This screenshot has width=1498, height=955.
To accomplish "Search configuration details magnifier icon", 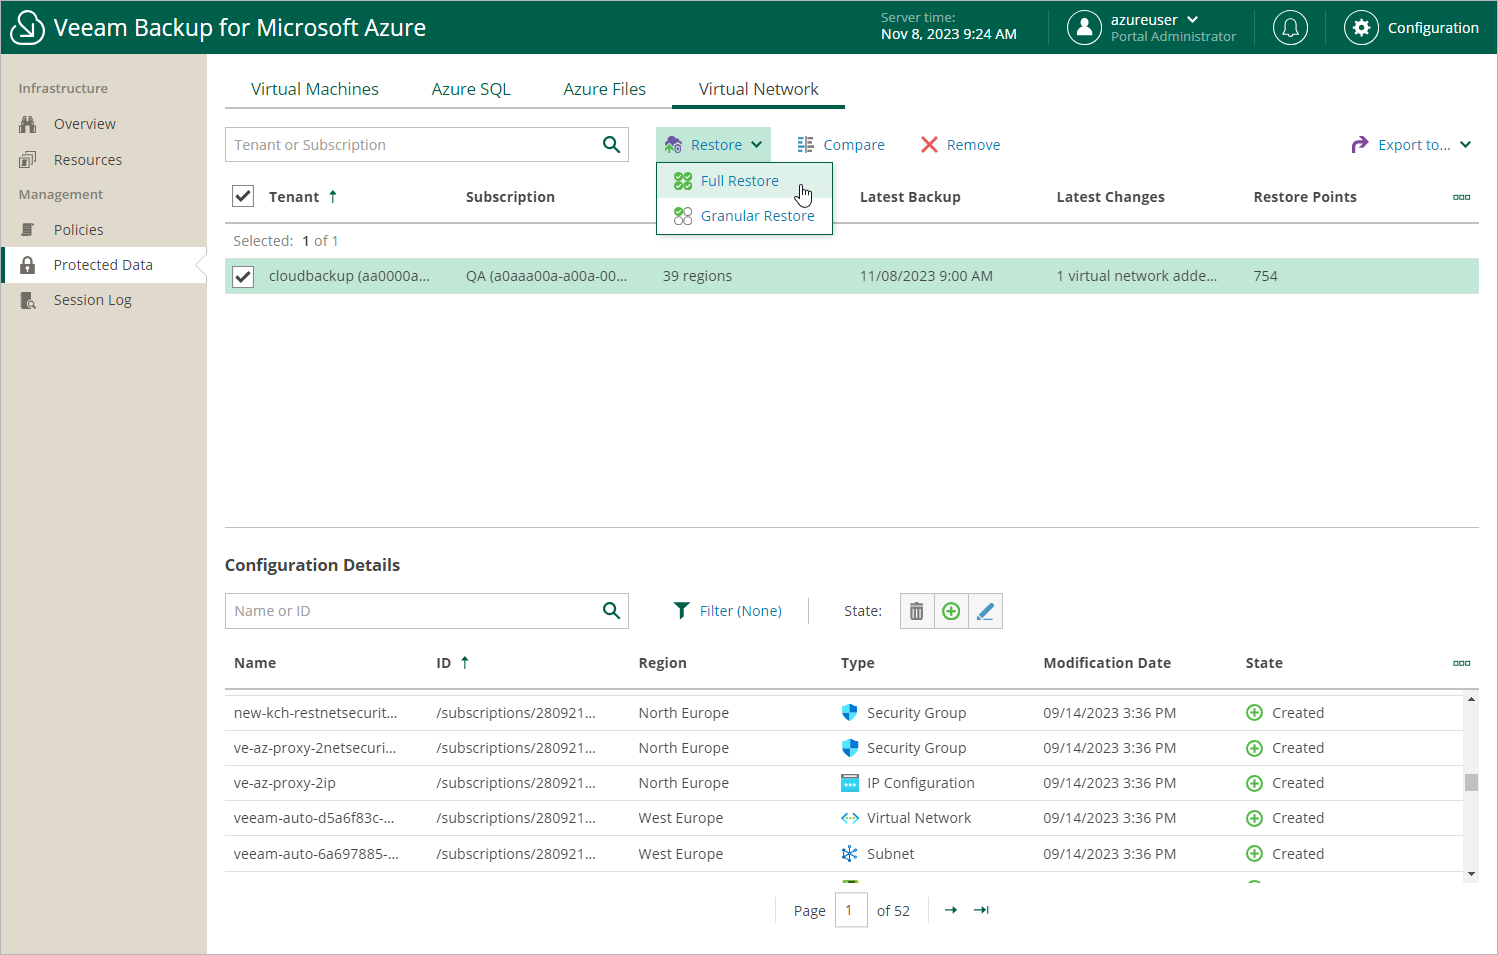I will 611,611.
